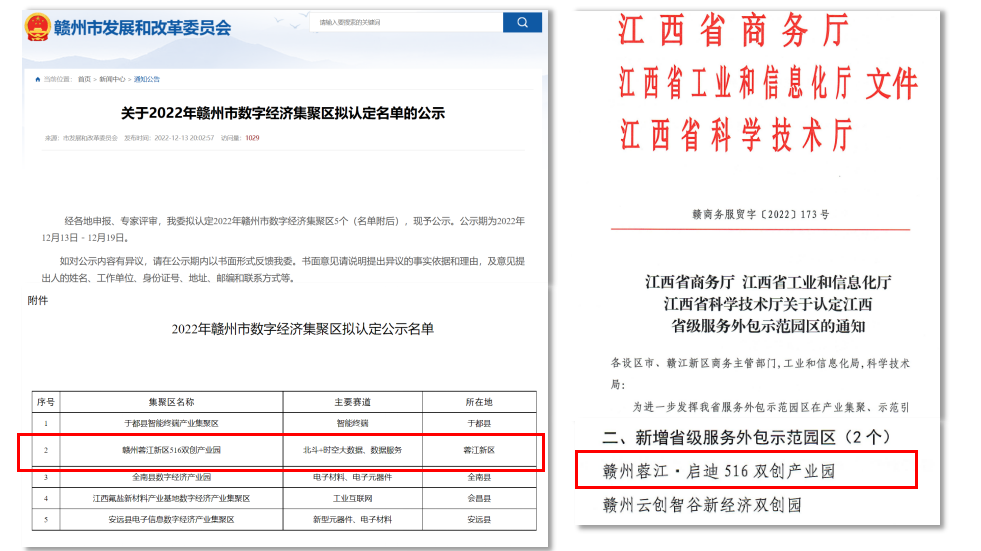Screen dimensions: 981x551
Task: Select the 北斗+时空大数据、数据服务 cell
Action: [352, 450]
